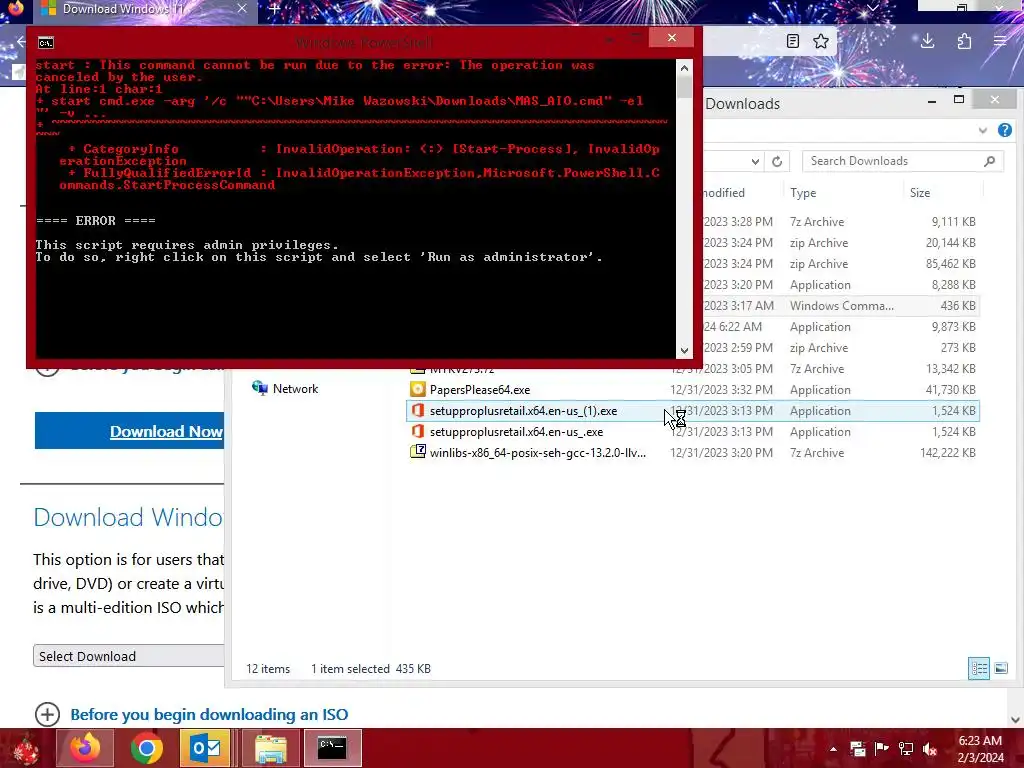This screenshot has width=1024, height=768.
Task: Open address bar history dropdown in Explorer
Action: point(755,161)
